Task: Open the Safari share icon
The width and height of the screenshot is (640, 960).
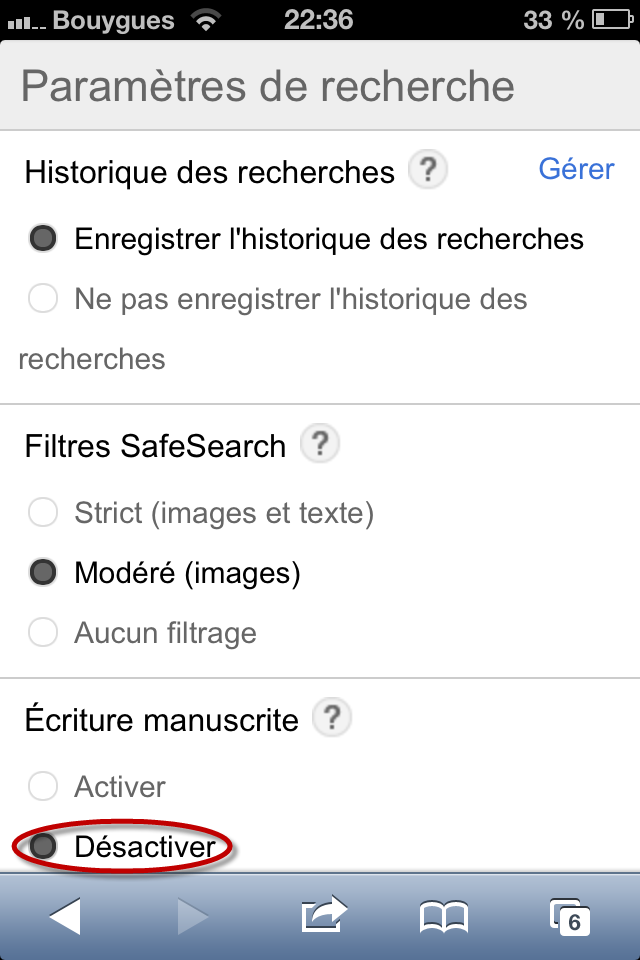Action: pos(325,915)
